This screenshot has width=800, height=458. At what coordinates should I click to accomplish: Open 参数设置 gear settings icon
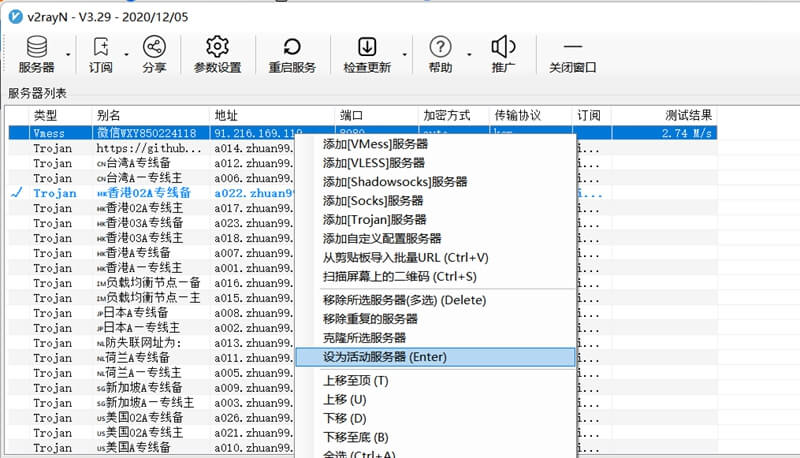click(x=217, y=47)
